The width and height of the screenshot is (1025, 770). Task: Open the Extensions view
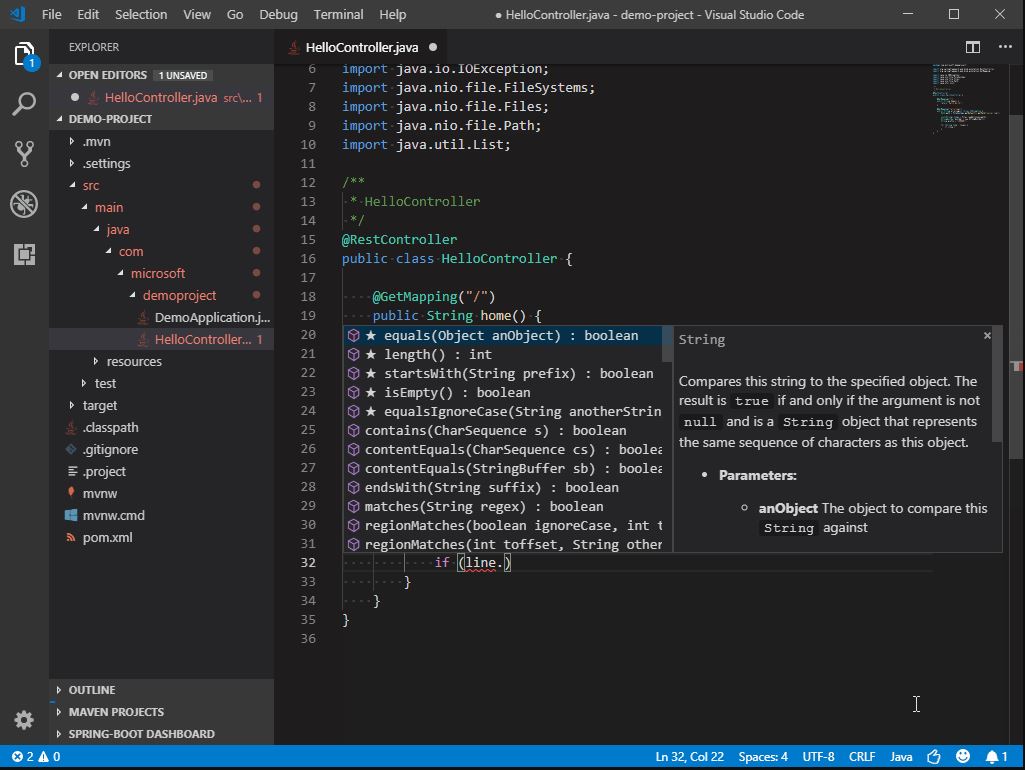(x=24, y=255)
